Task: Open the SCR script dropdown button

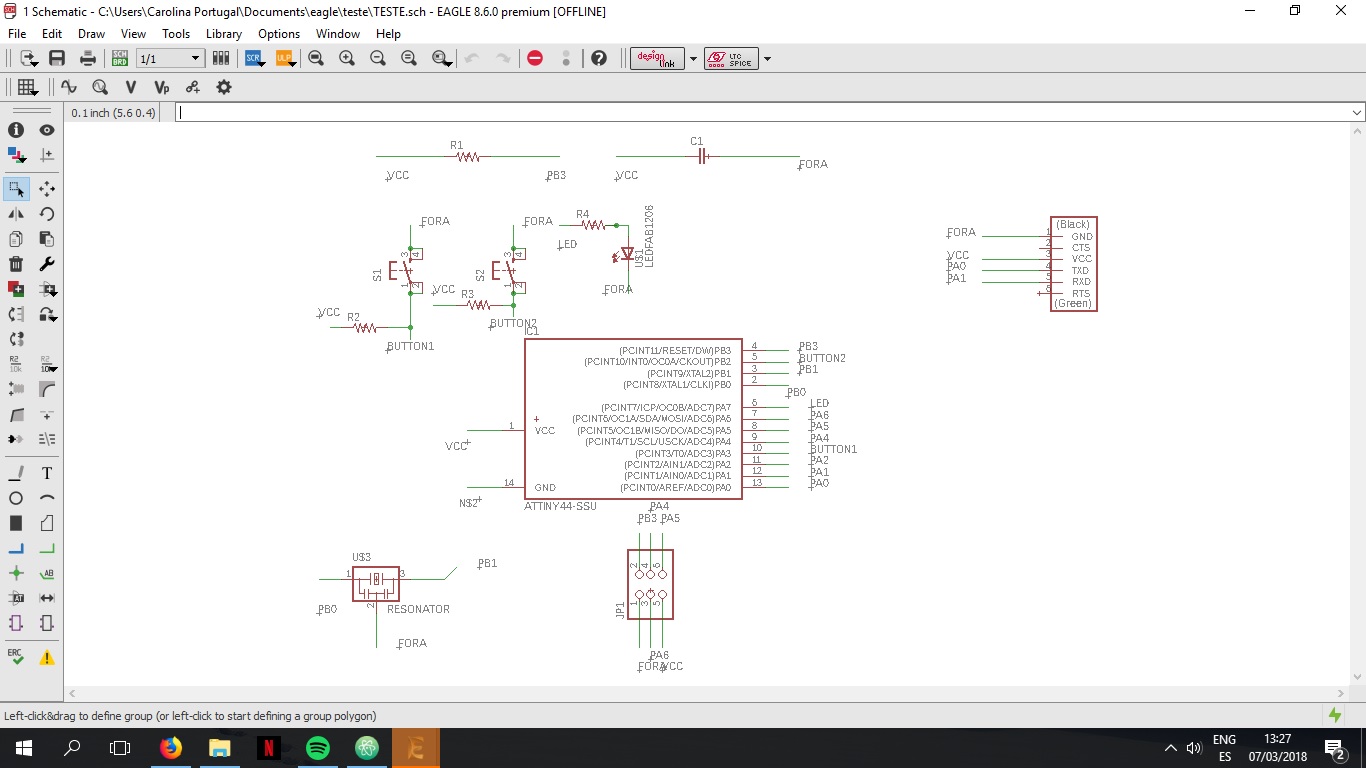Action: (254, 58)
